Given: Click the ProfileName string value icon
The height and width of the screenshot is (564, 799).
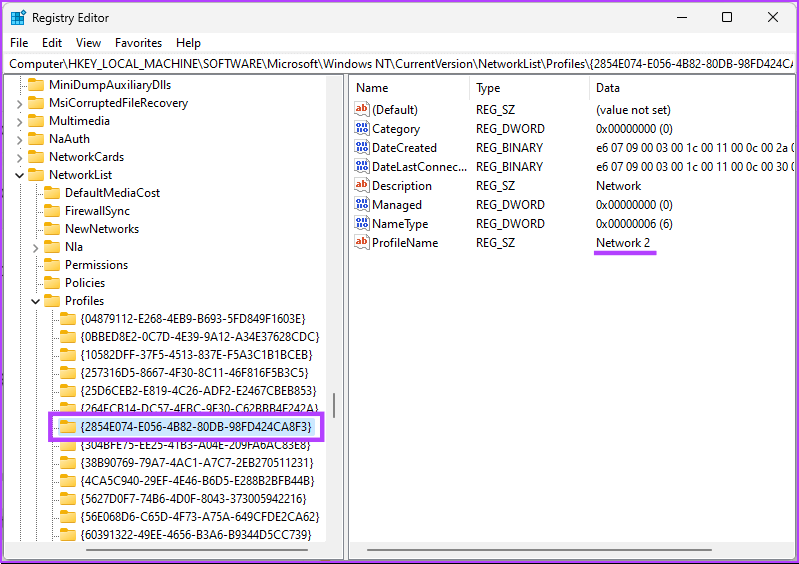Looking at the screenshot, I should (362, 243).
